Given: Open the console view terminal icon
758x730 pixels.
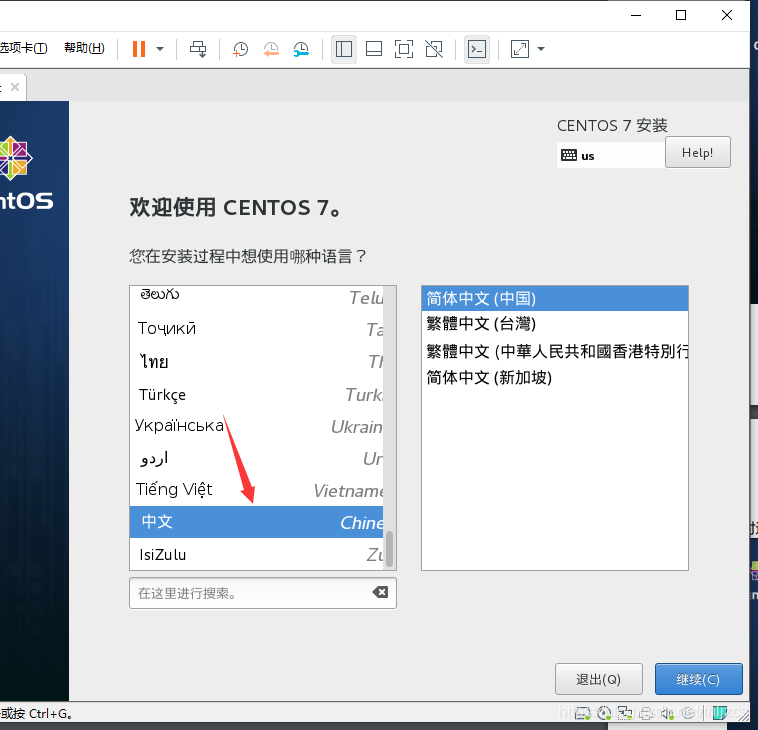Looking at the screenshot, I should coord(477,49).
